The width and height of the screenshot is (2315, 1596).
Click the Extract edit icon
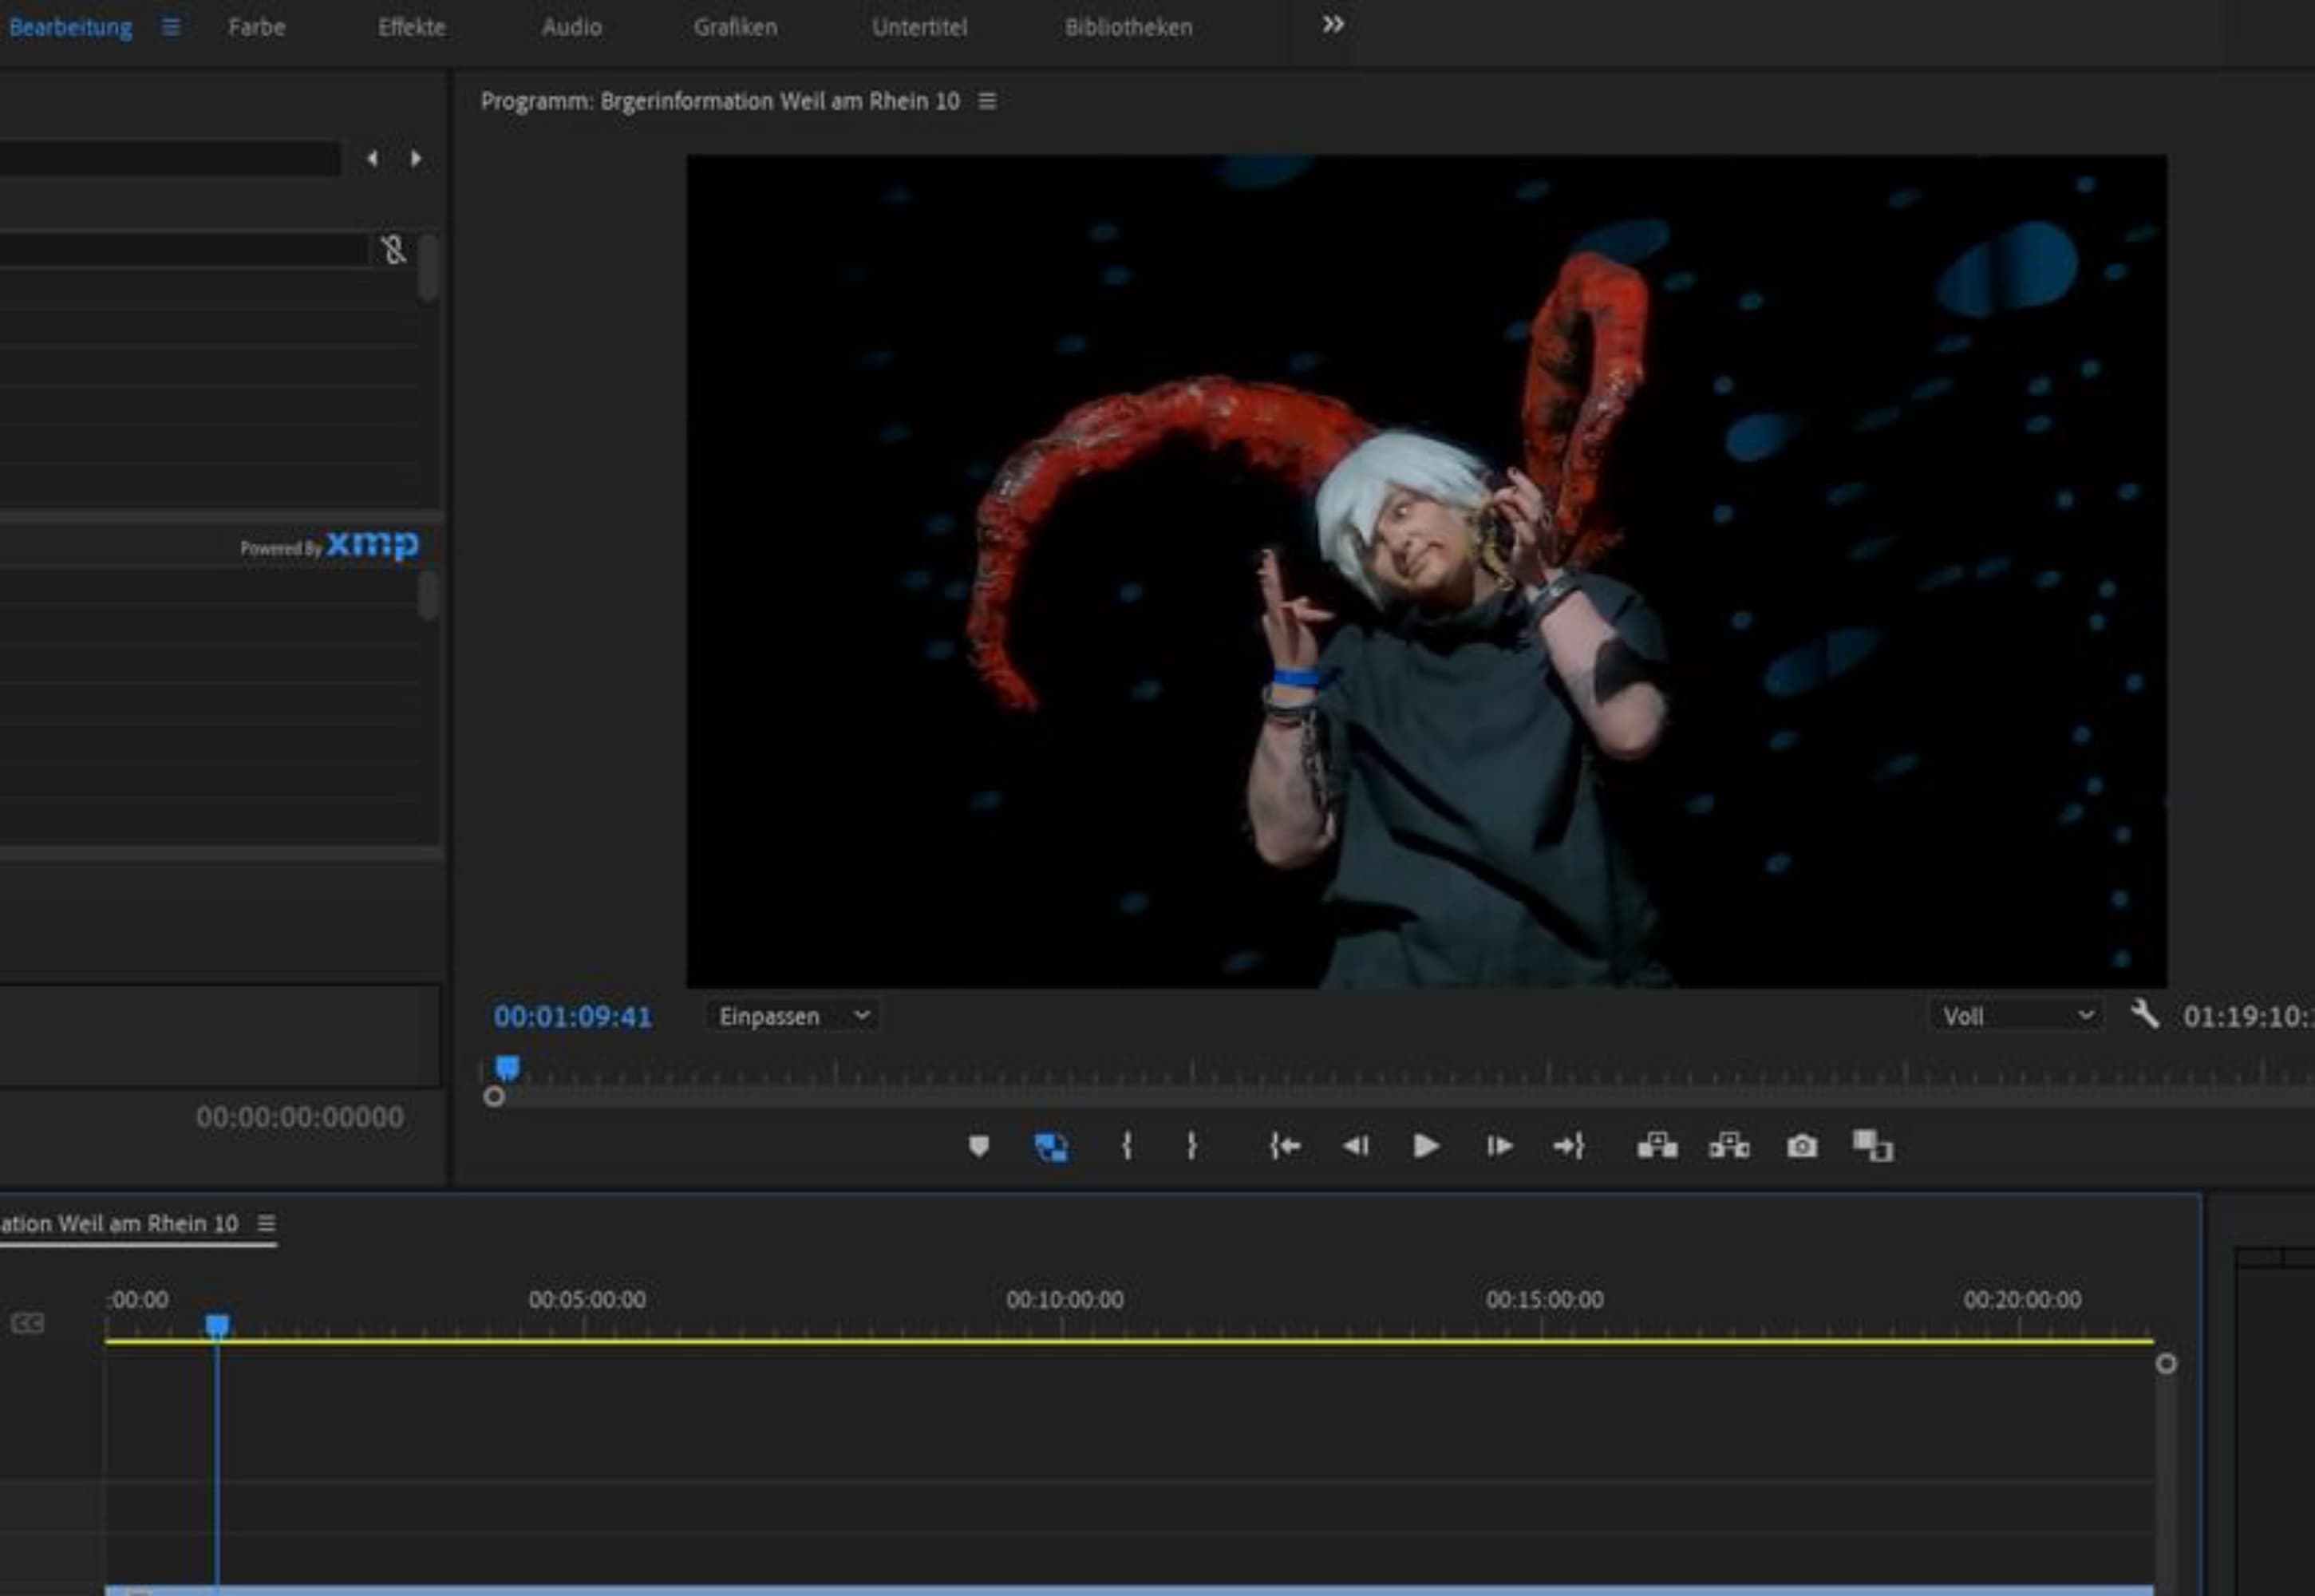(x=1729, y=1146)
